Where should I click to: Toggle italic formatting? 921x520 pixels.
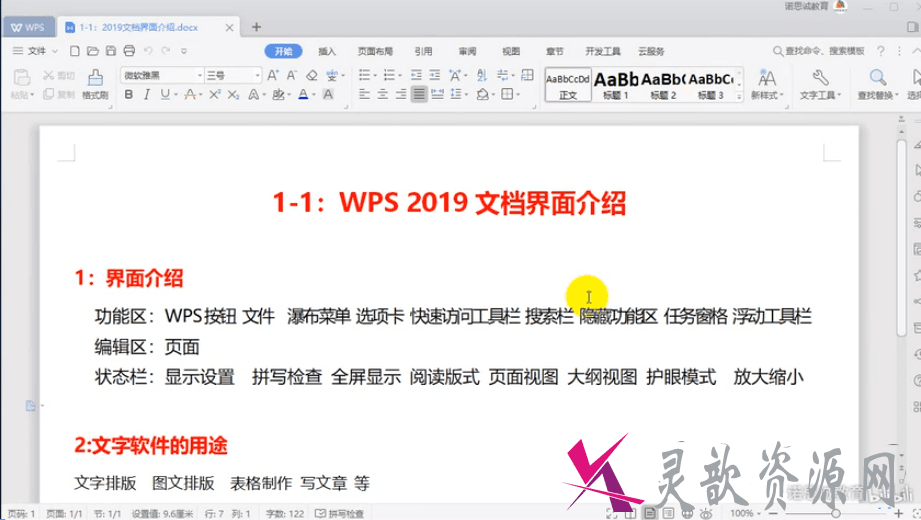pos(147,94)
